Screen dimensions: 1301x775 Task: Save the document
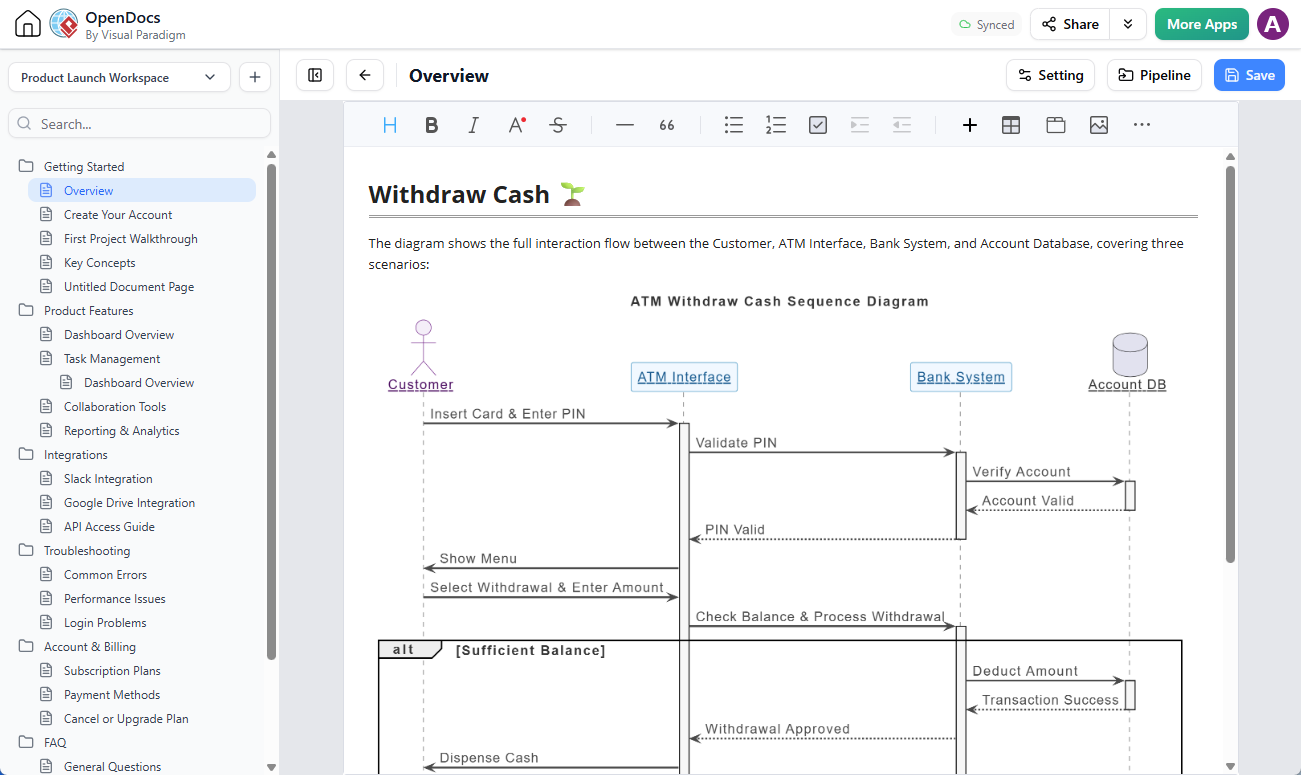1249,75
